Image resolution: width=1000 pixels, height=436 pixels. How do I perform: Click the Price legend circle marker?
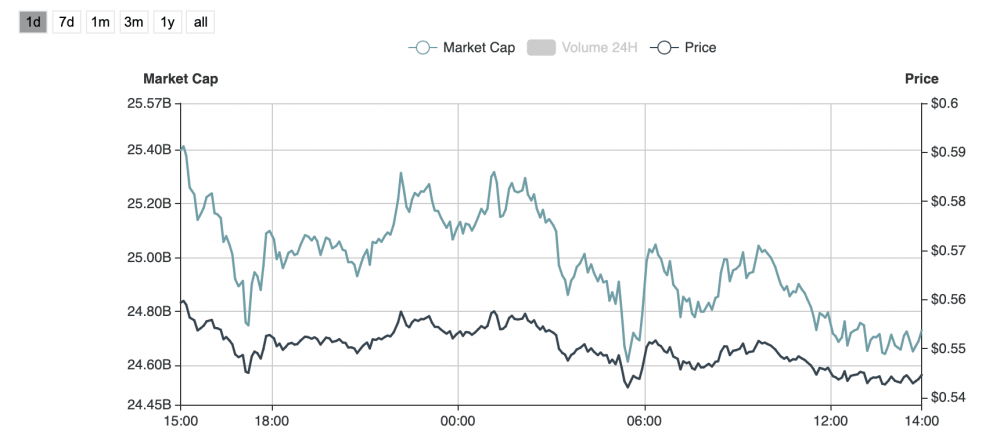(x=664, y=47)
